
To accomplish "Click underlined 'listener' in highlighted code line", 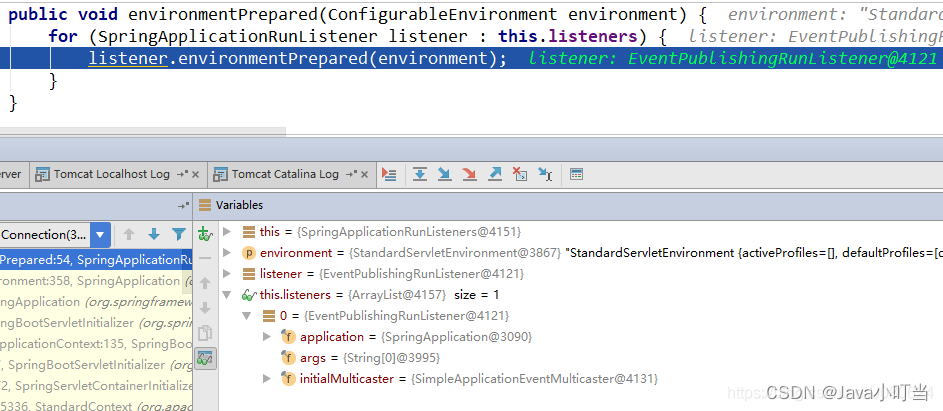I will click(x=128, y=59).
